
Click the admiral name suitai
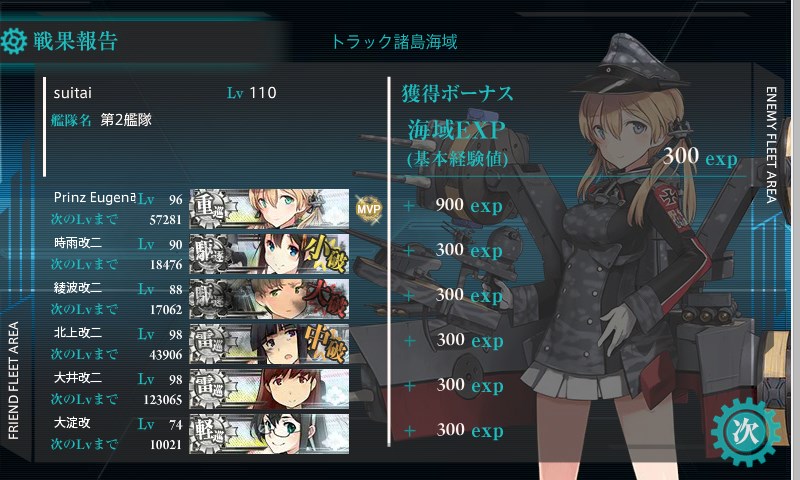point(72,93)
